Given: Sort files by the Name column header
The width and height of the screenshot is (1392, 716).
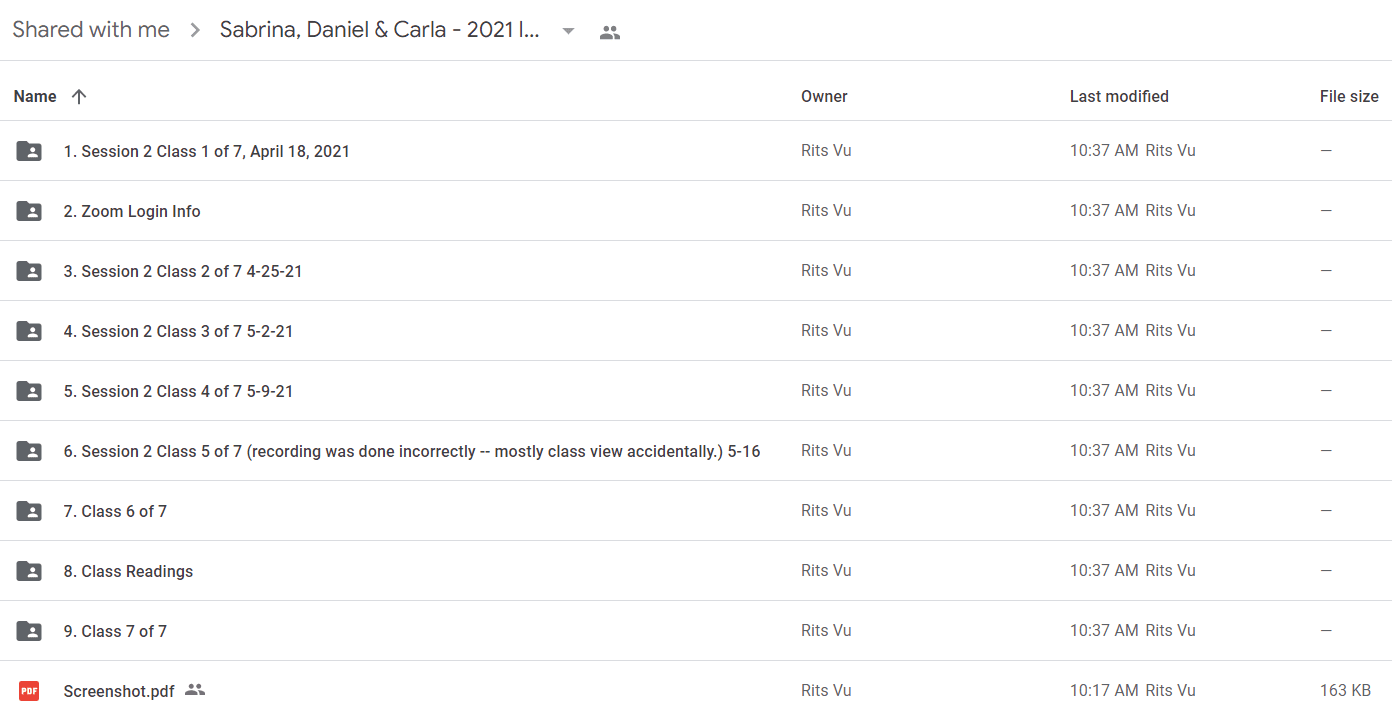Looking at the screenshot, I should coord(35,96).
